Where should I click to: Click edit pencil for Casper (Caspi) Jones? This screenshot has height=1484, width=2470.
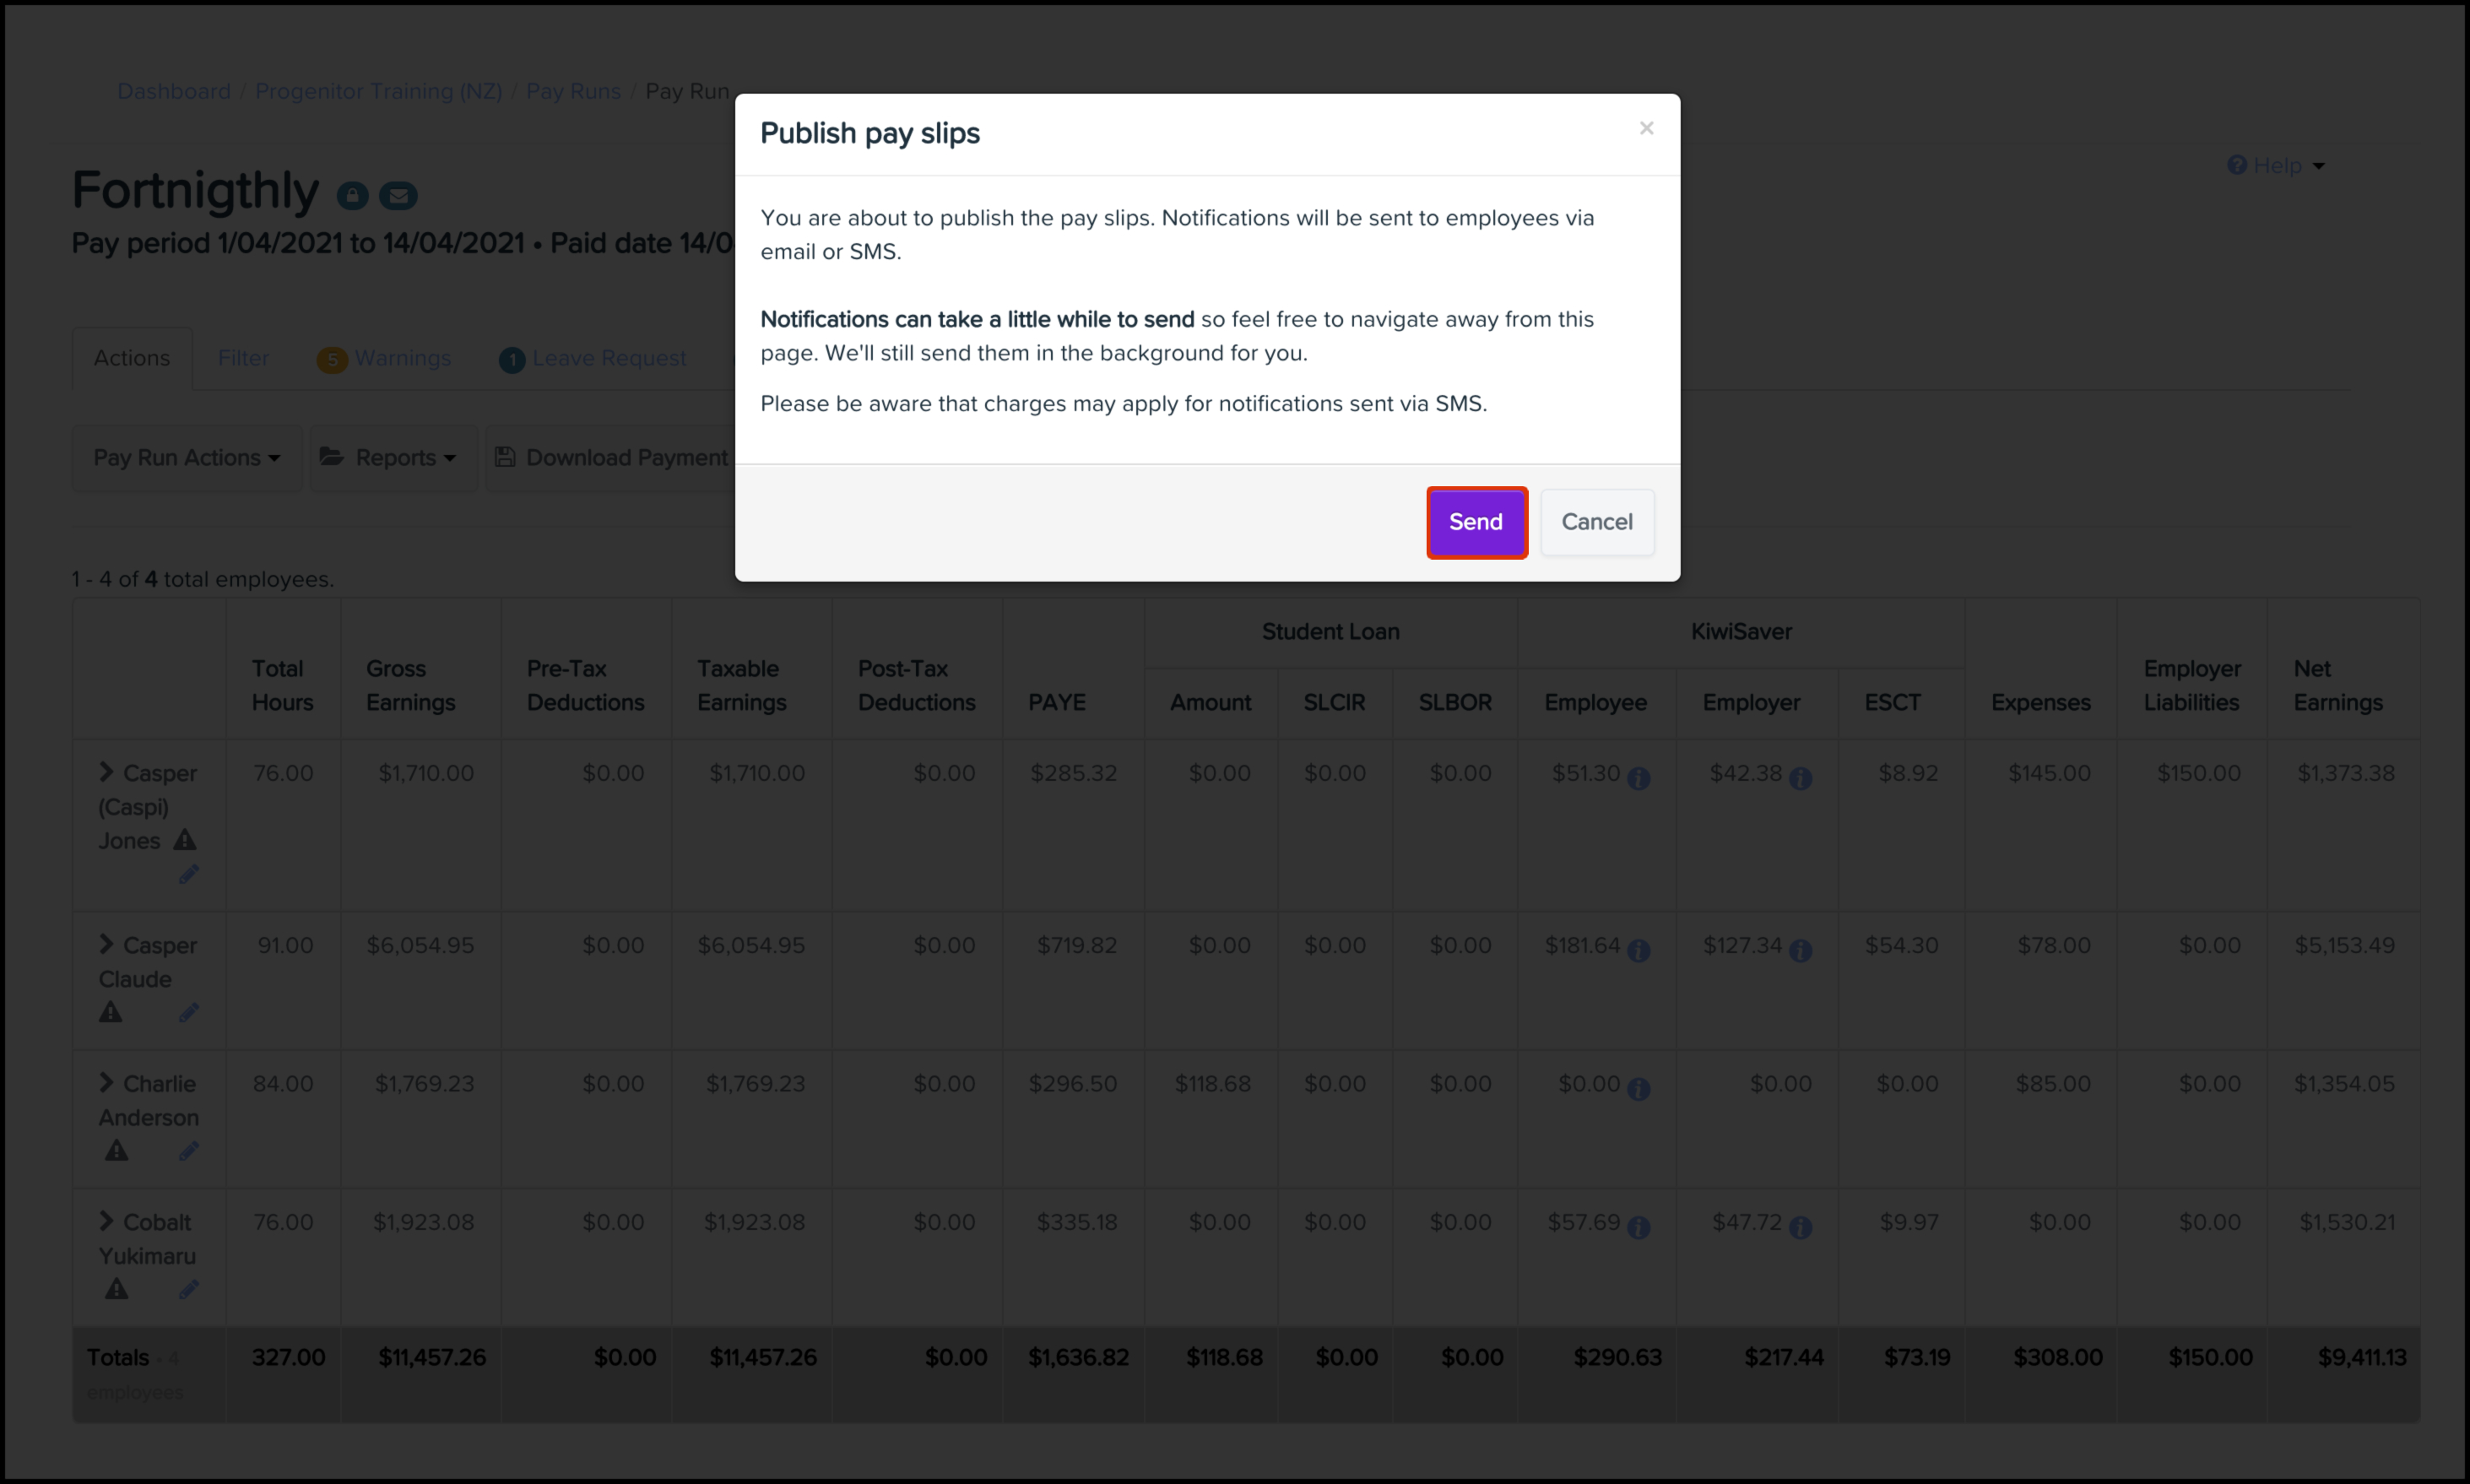188,875
